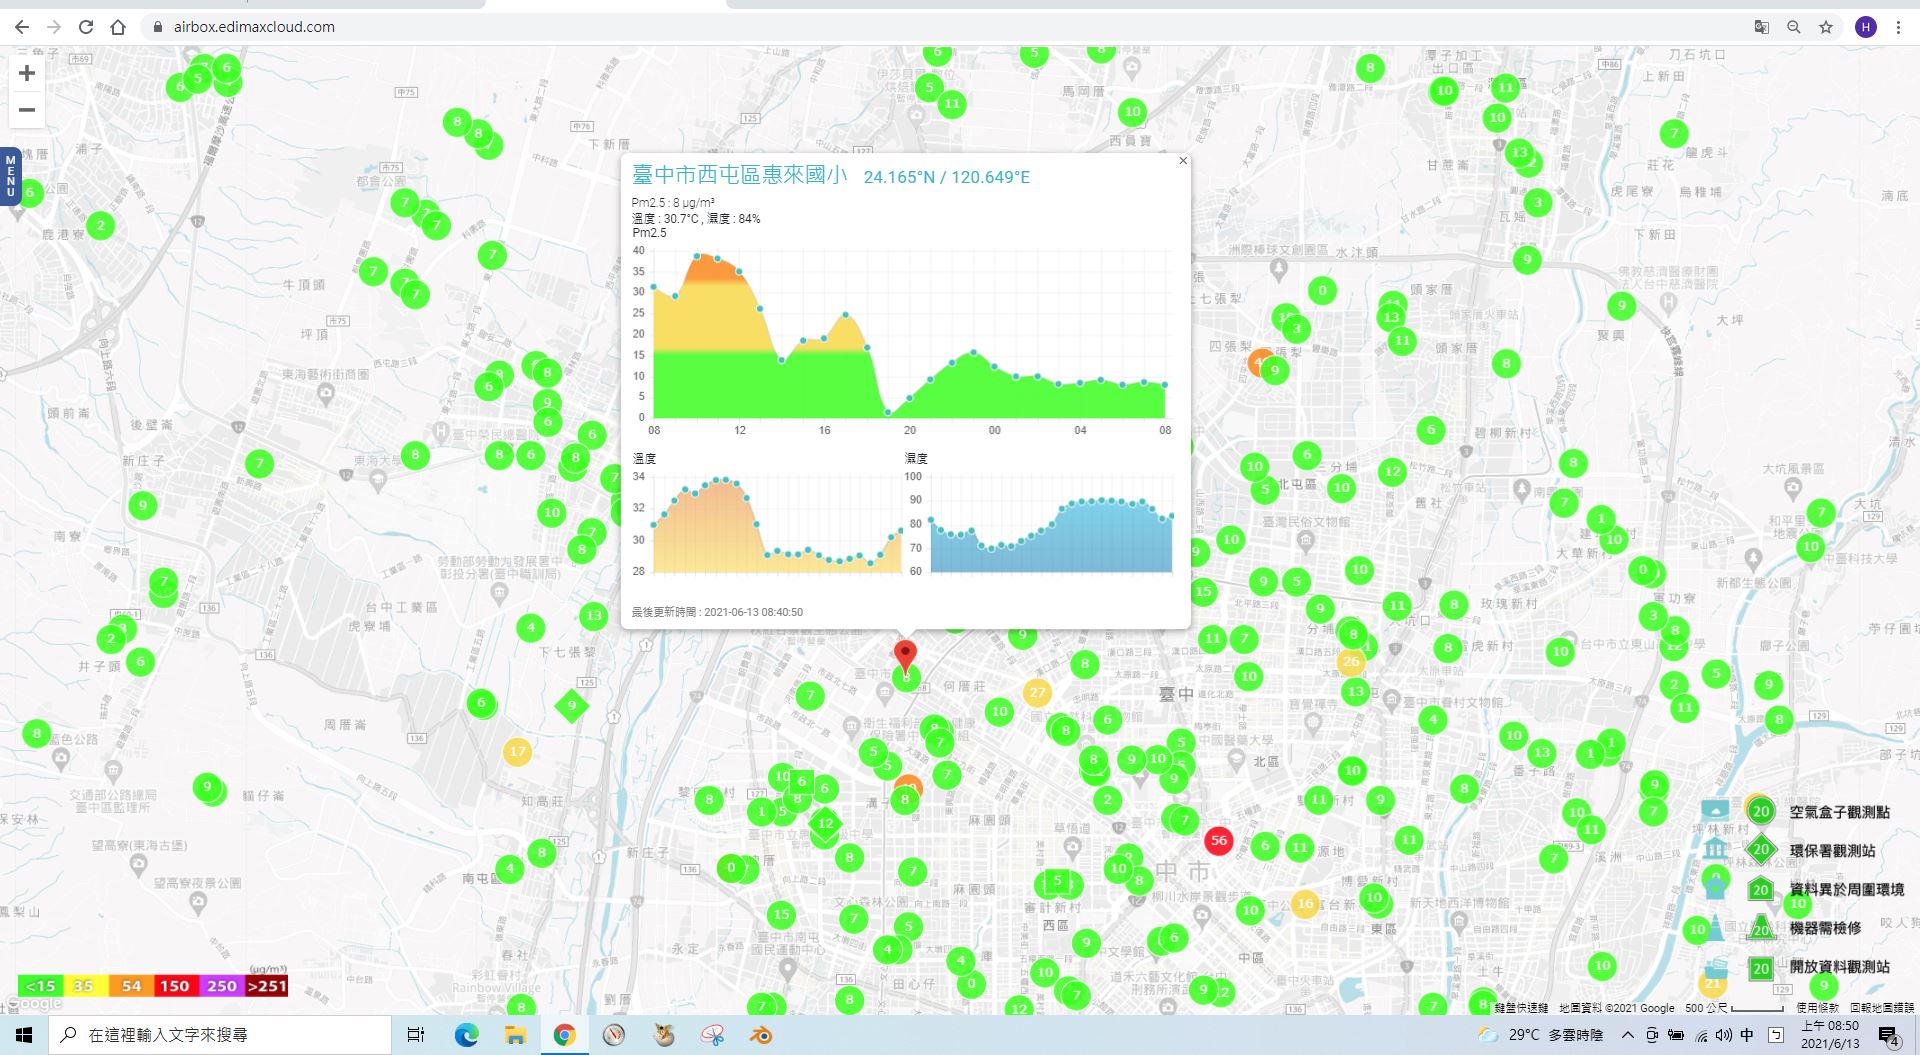1920x1055 pixels.
Task: Click the purple 250 legend swatch
Action: point(221,986)
